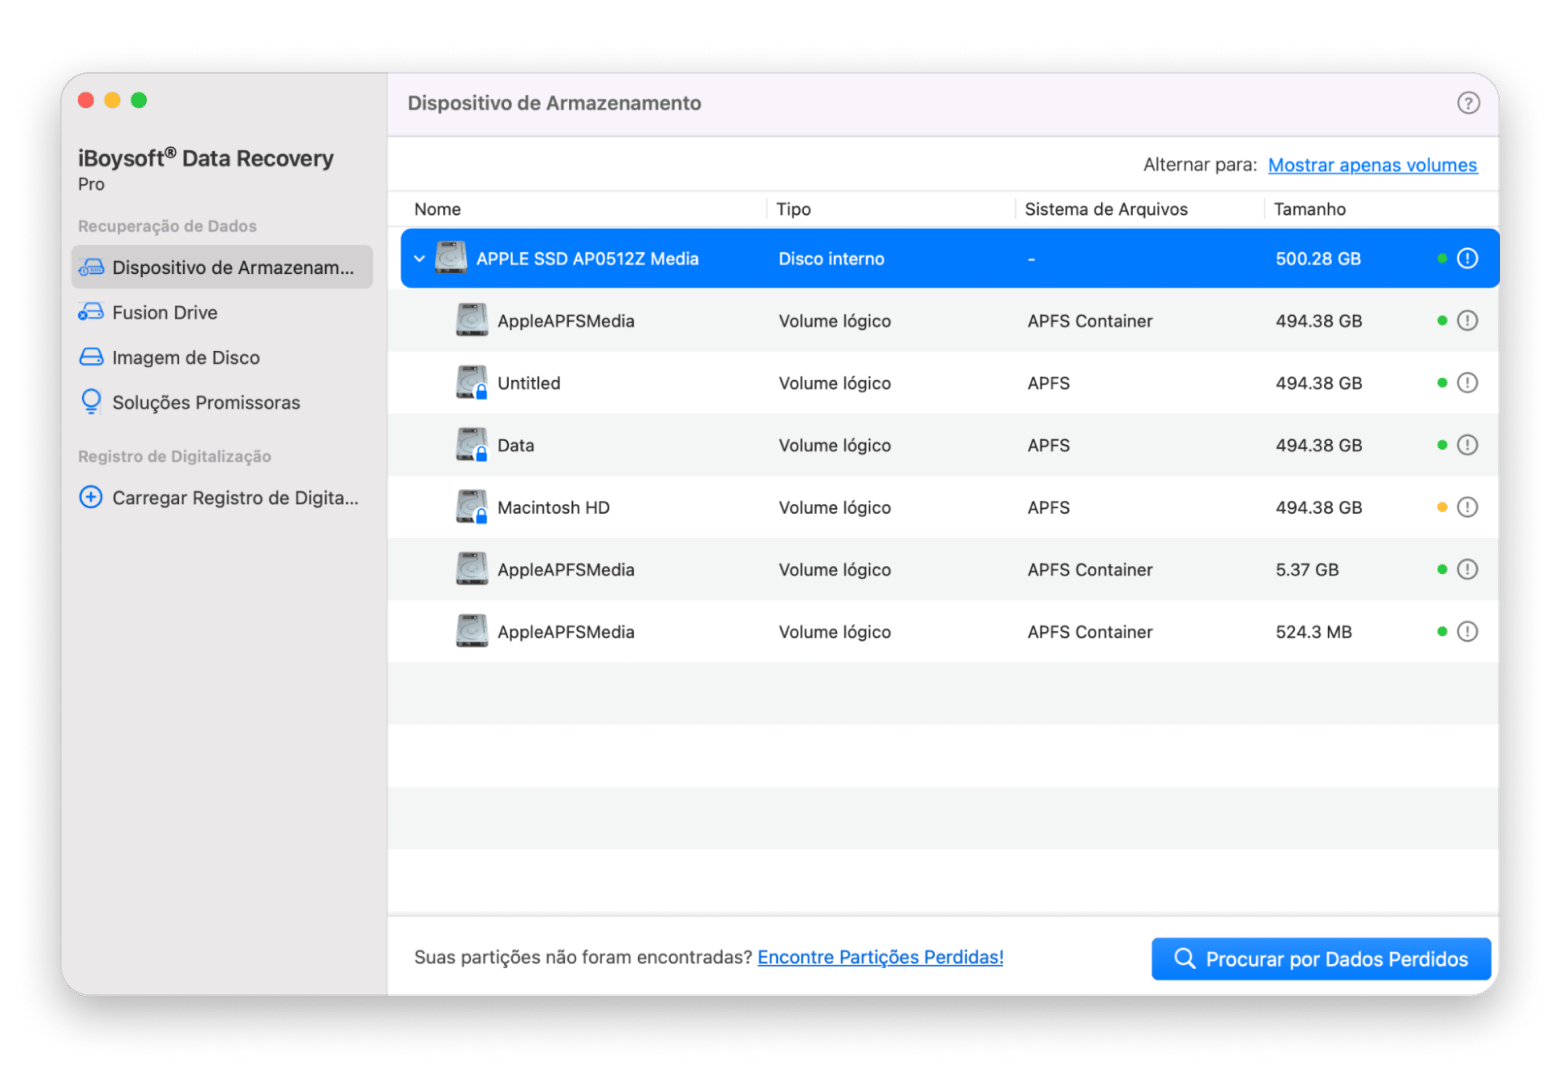Click the Macintosh HD locked disk icon

click(x=472, y=506)
